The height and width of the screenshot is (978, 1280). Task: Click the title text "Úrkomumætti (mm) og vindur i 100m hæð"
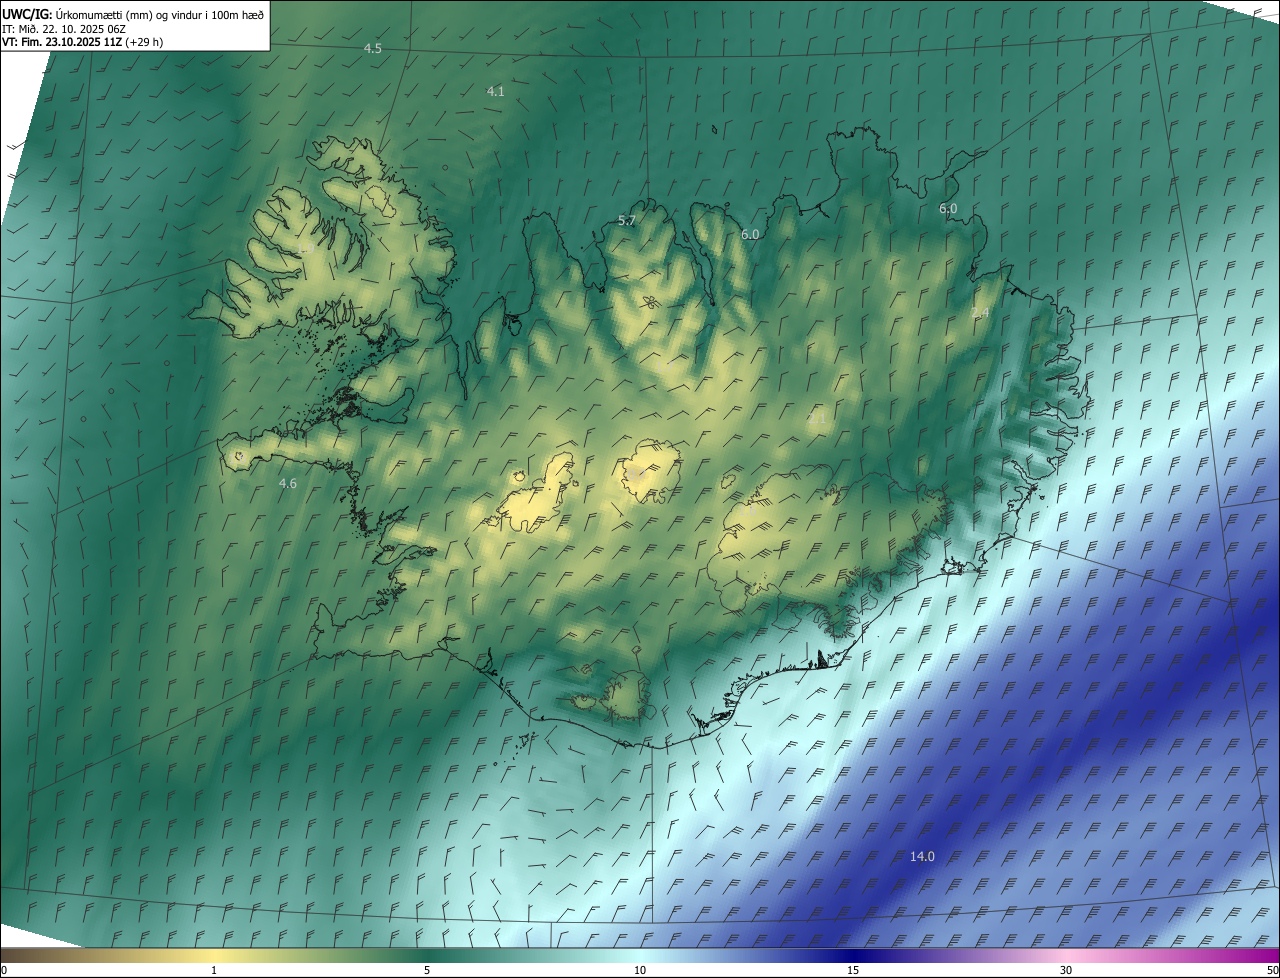point(160,14)
